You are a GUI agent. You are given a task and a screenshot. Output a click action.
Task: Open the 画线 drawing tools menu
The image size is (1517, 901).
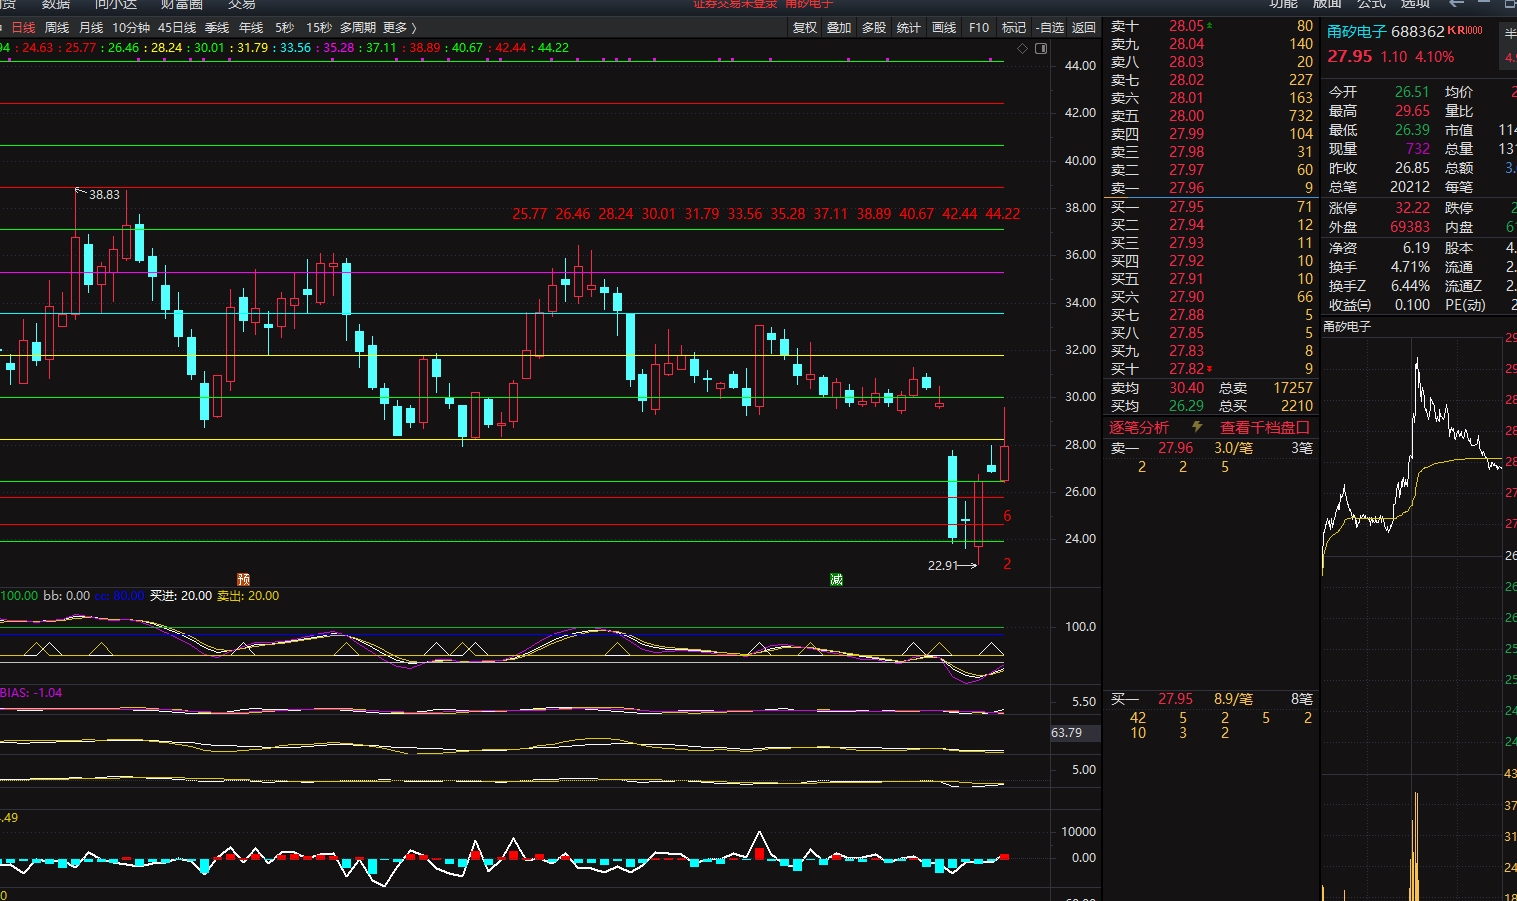point(944,28)
